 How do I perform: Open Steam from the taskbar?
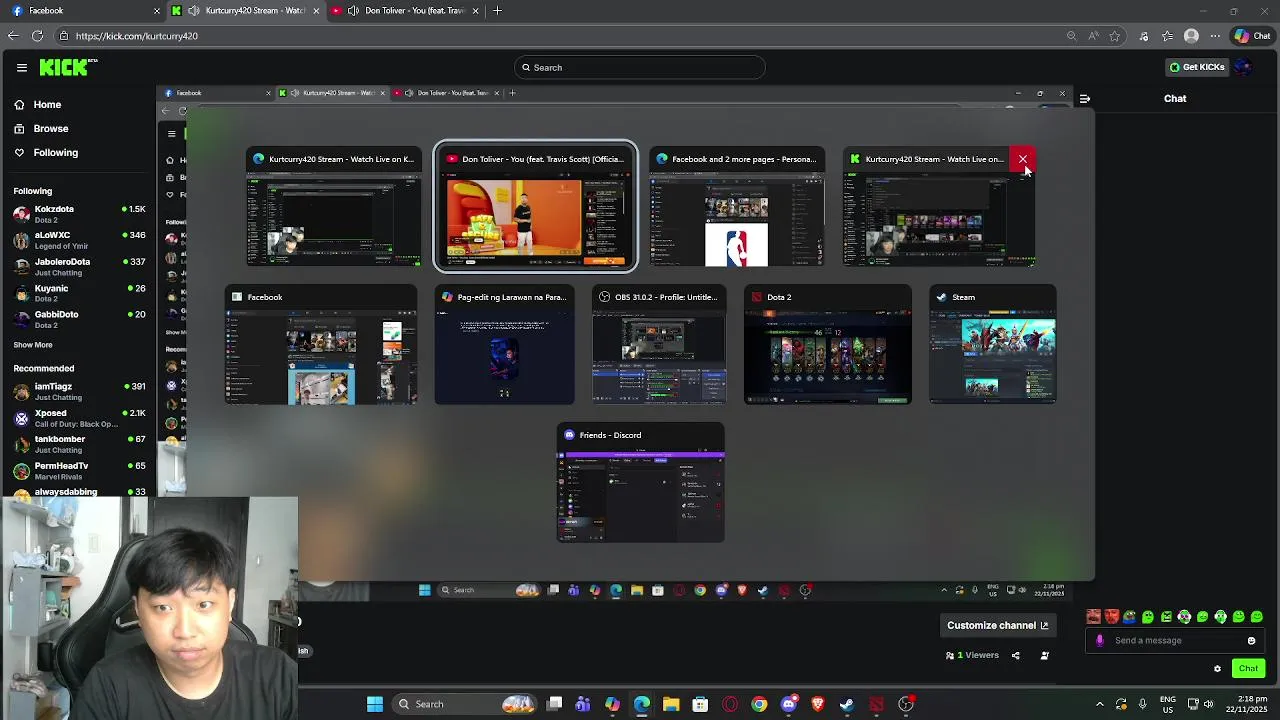[x=847, y=704]
